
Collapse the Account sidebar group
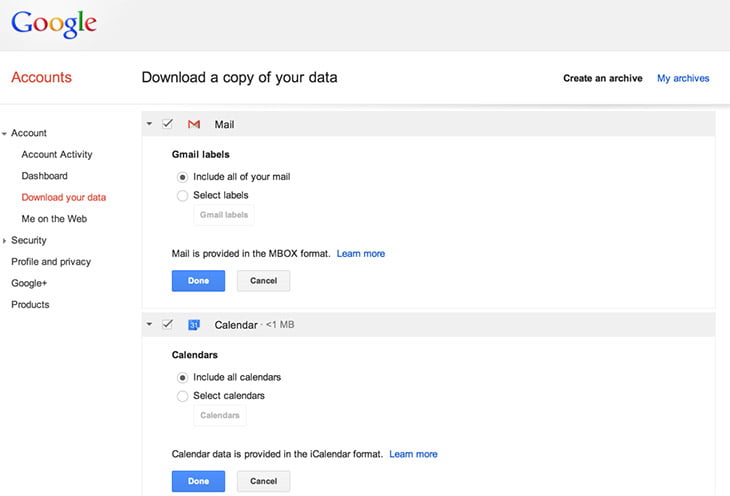point(4,134)
